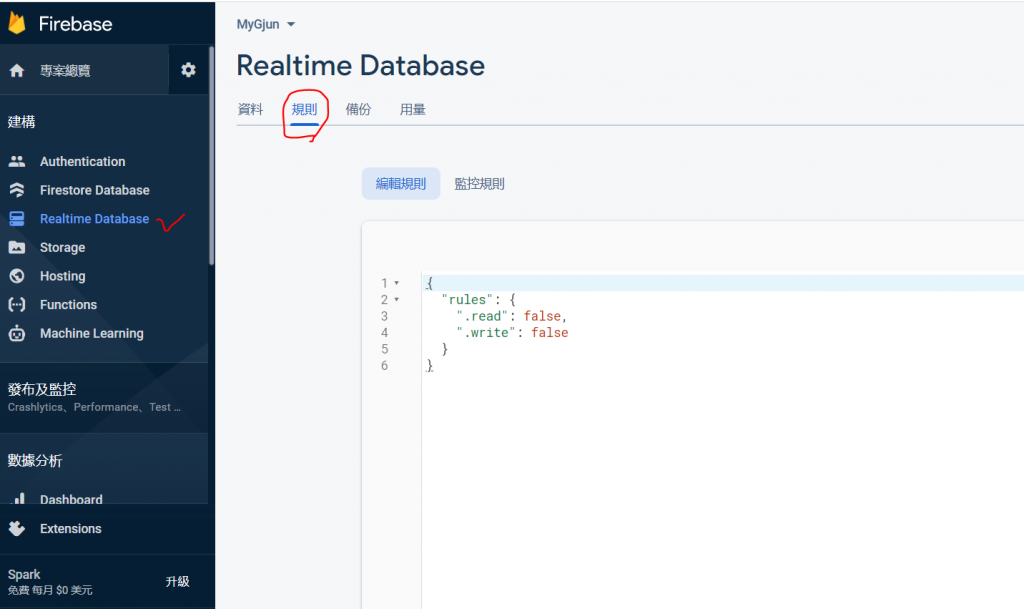The height and width of the screenshot is (609, 1024).
Task: Switch to the 資料 tab
Action: click(x=250, y=109)
